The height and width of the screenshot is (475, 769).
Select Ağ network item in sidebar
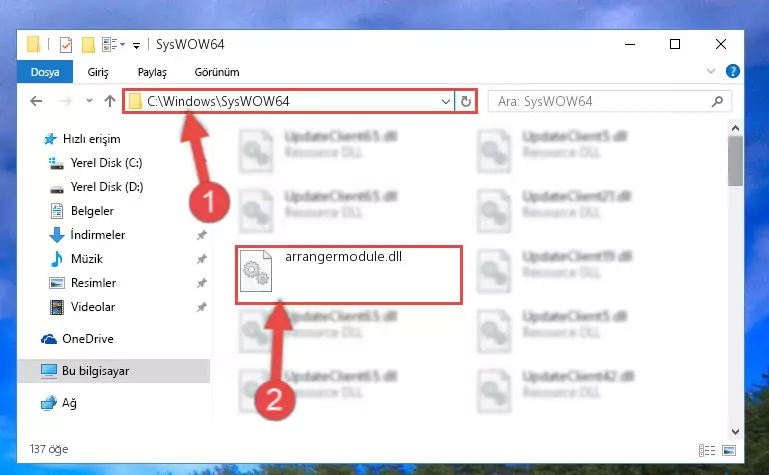tap(58, 403)
